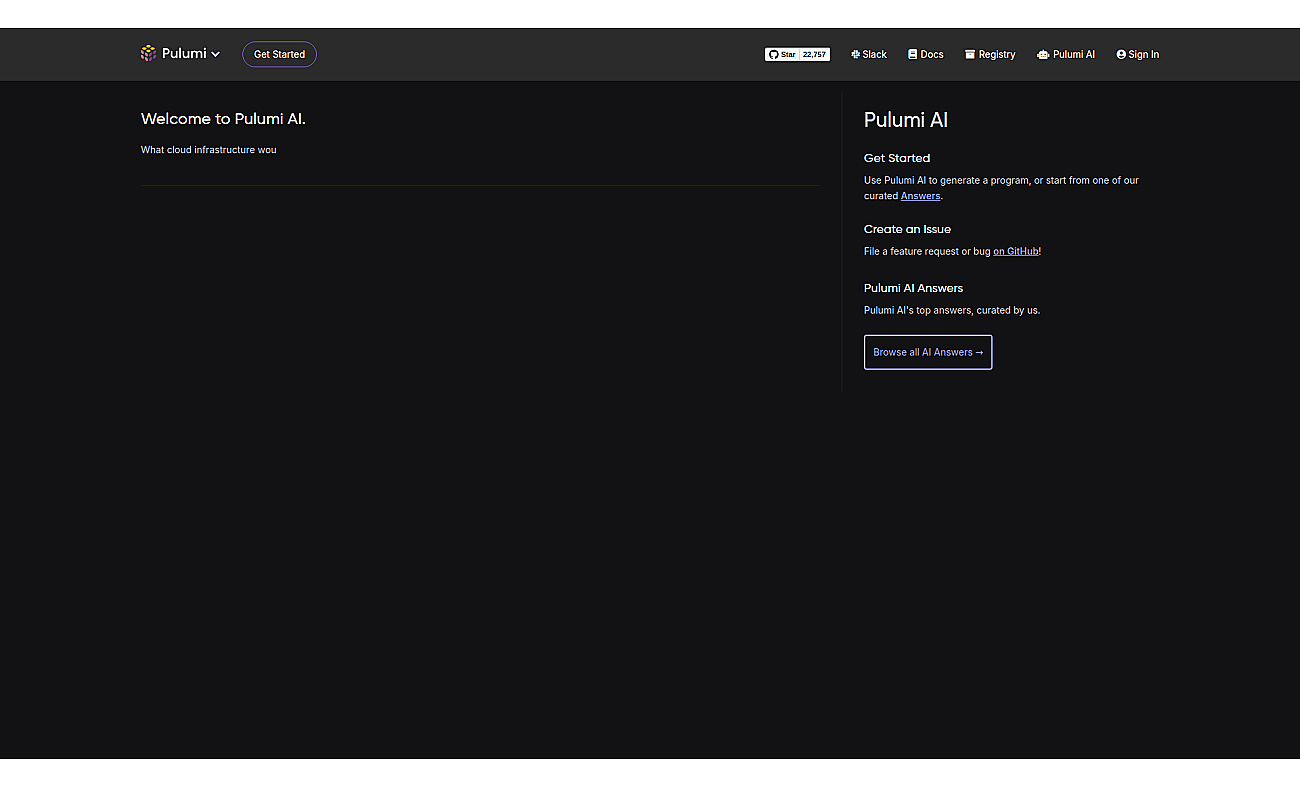Click the 'What cloud infrastructure wou' prompt text
Image resolution: width=1300 pixels, height=788 pixels.
click(x=208, y=150)
